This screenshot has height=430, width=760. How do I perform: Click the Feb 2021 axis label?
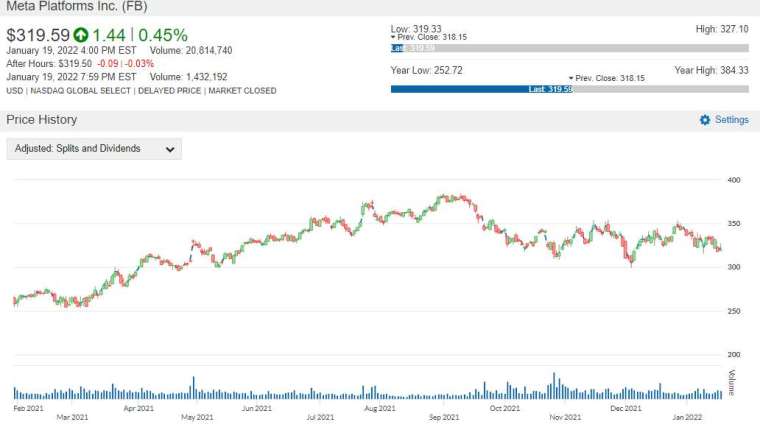tap(29, 408)
